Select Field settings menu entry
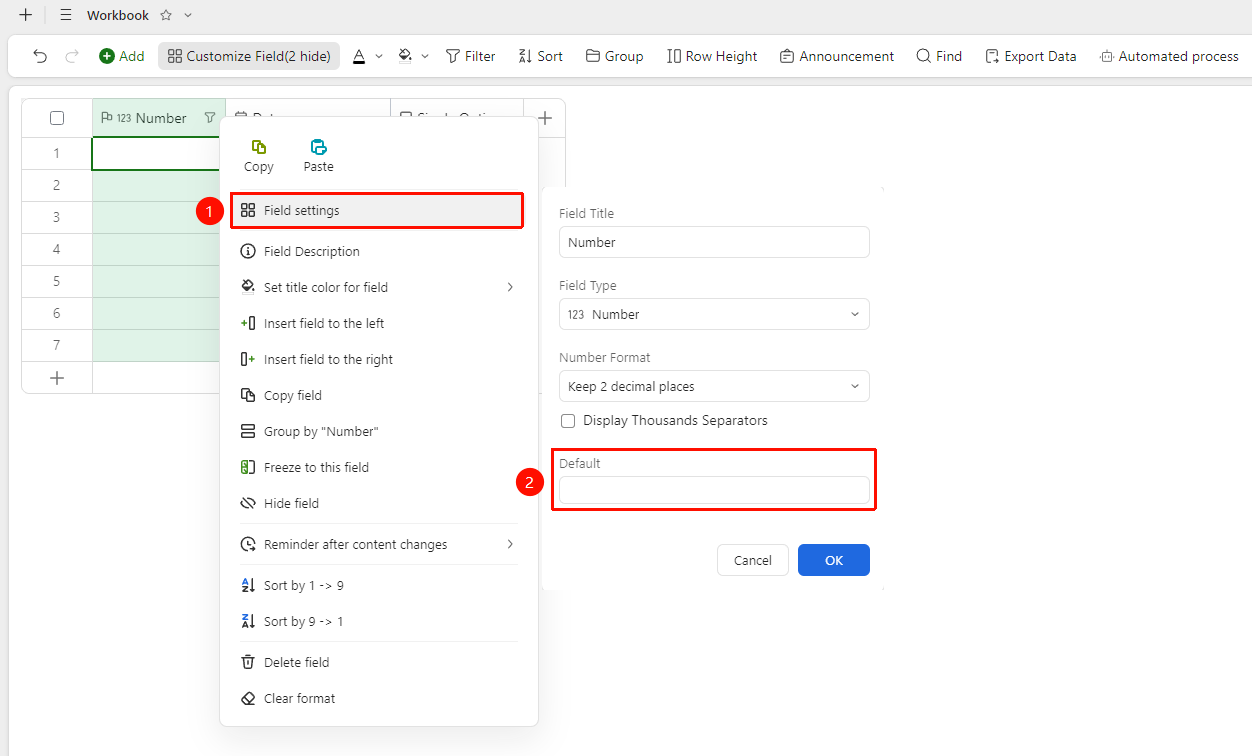Image resolution: width=1252 pixels, height=756 pixels. 377,210
